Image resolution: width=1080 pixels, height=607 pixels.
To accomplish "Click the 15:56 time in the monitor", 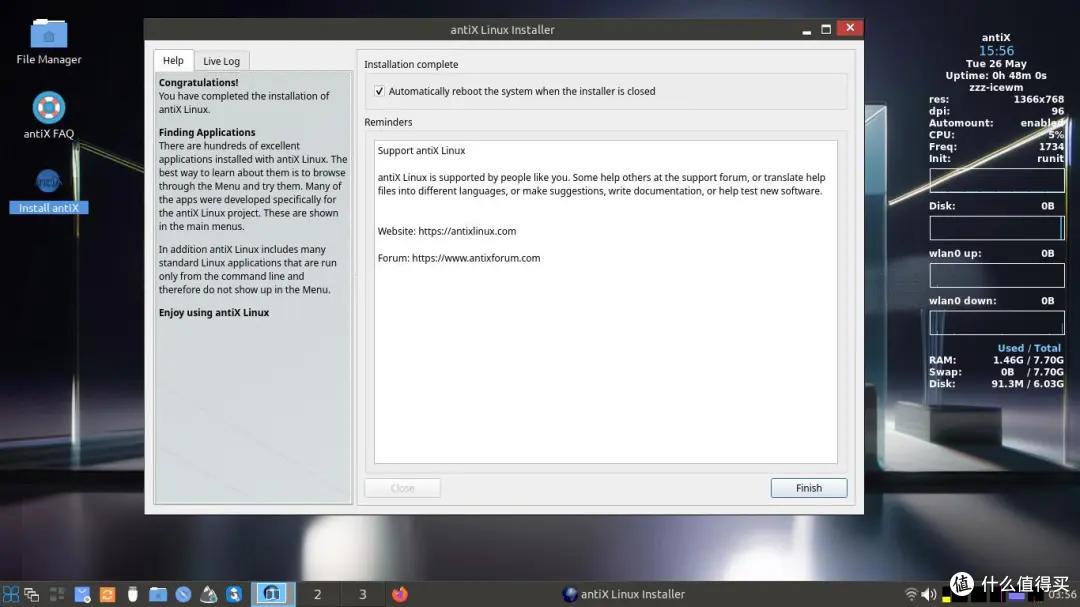I will 996,51.
